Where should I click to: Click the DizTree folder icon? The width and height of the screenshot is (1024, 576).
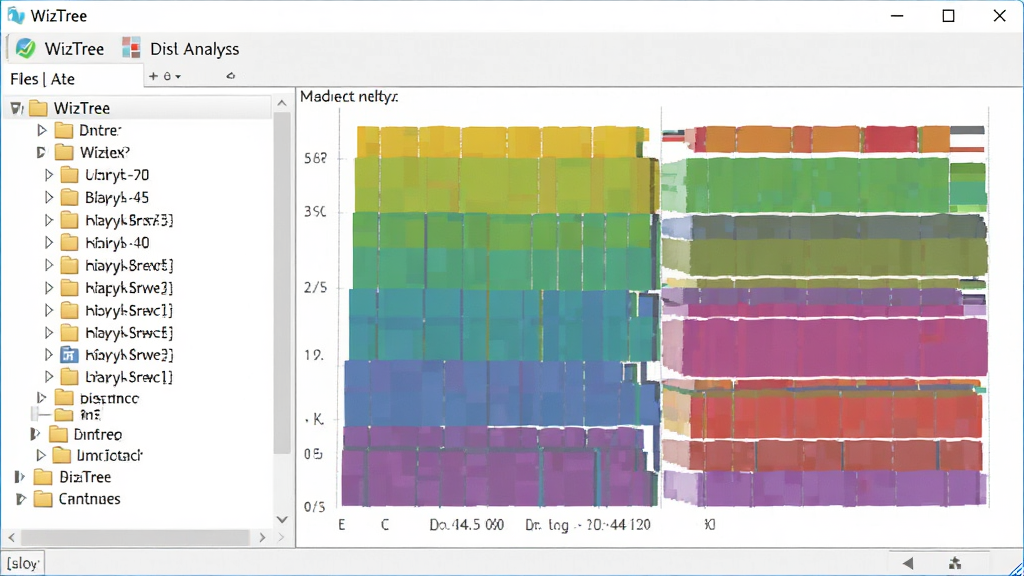43,477
